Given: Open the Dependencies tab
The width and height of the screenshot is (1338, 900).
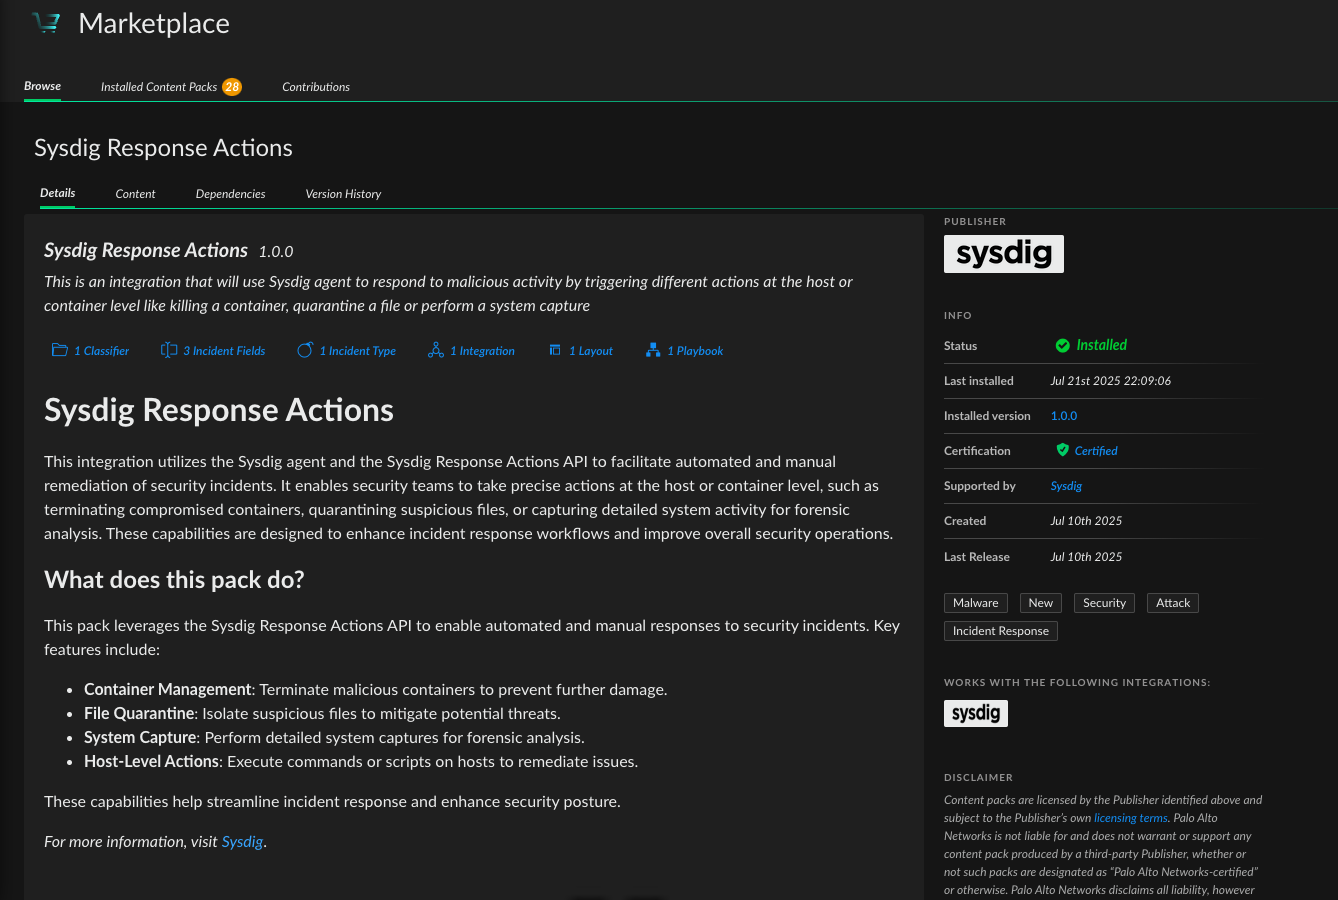Looking at the screenshot, I should click(x=231, y=194).
